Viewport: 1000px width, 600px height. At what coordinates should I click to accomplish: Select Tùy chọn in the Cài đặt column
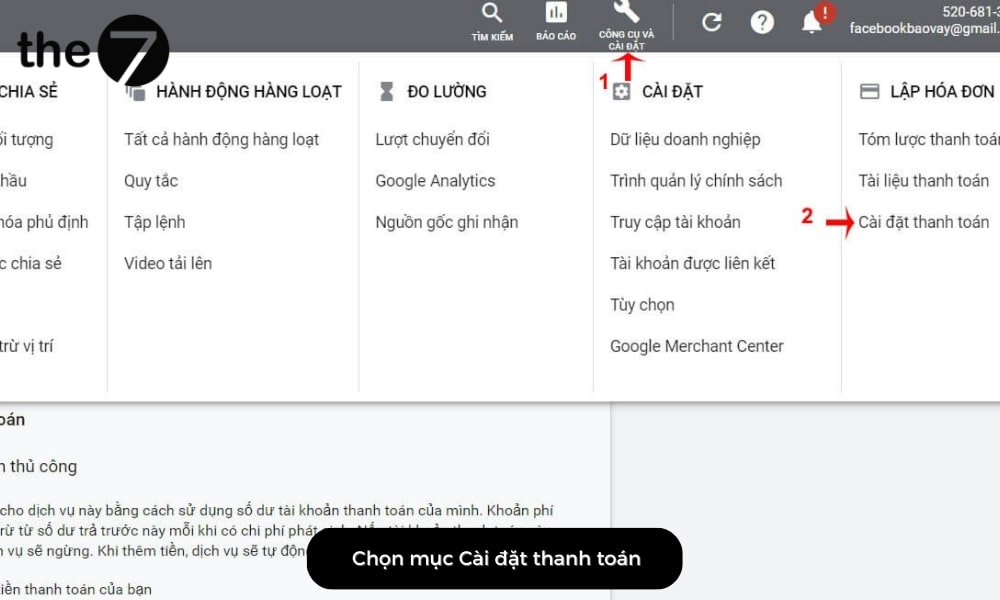(x=642, y=305)
